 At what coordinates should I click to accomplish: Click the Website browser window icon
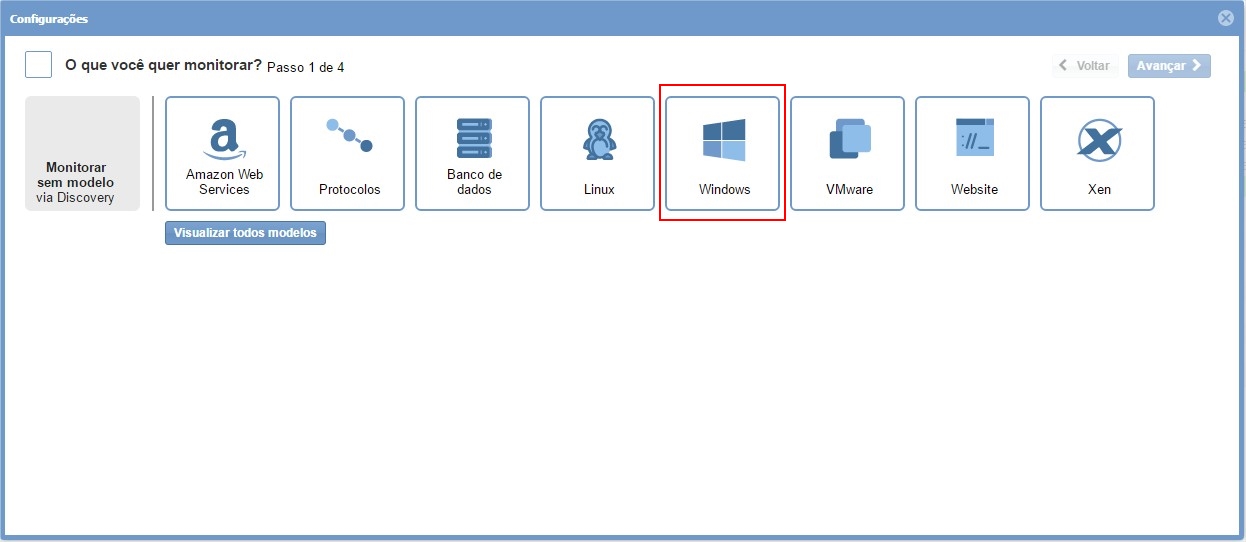974,138
